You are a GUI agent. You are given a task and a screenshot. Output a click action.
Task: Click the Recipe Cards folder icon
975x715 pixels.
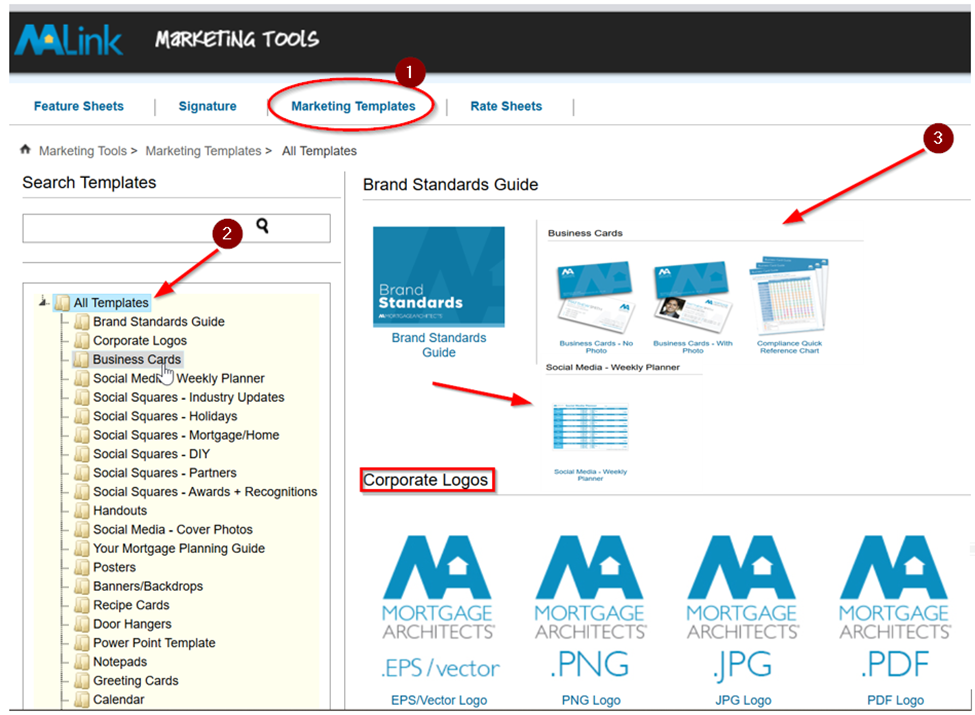(81, 605)
